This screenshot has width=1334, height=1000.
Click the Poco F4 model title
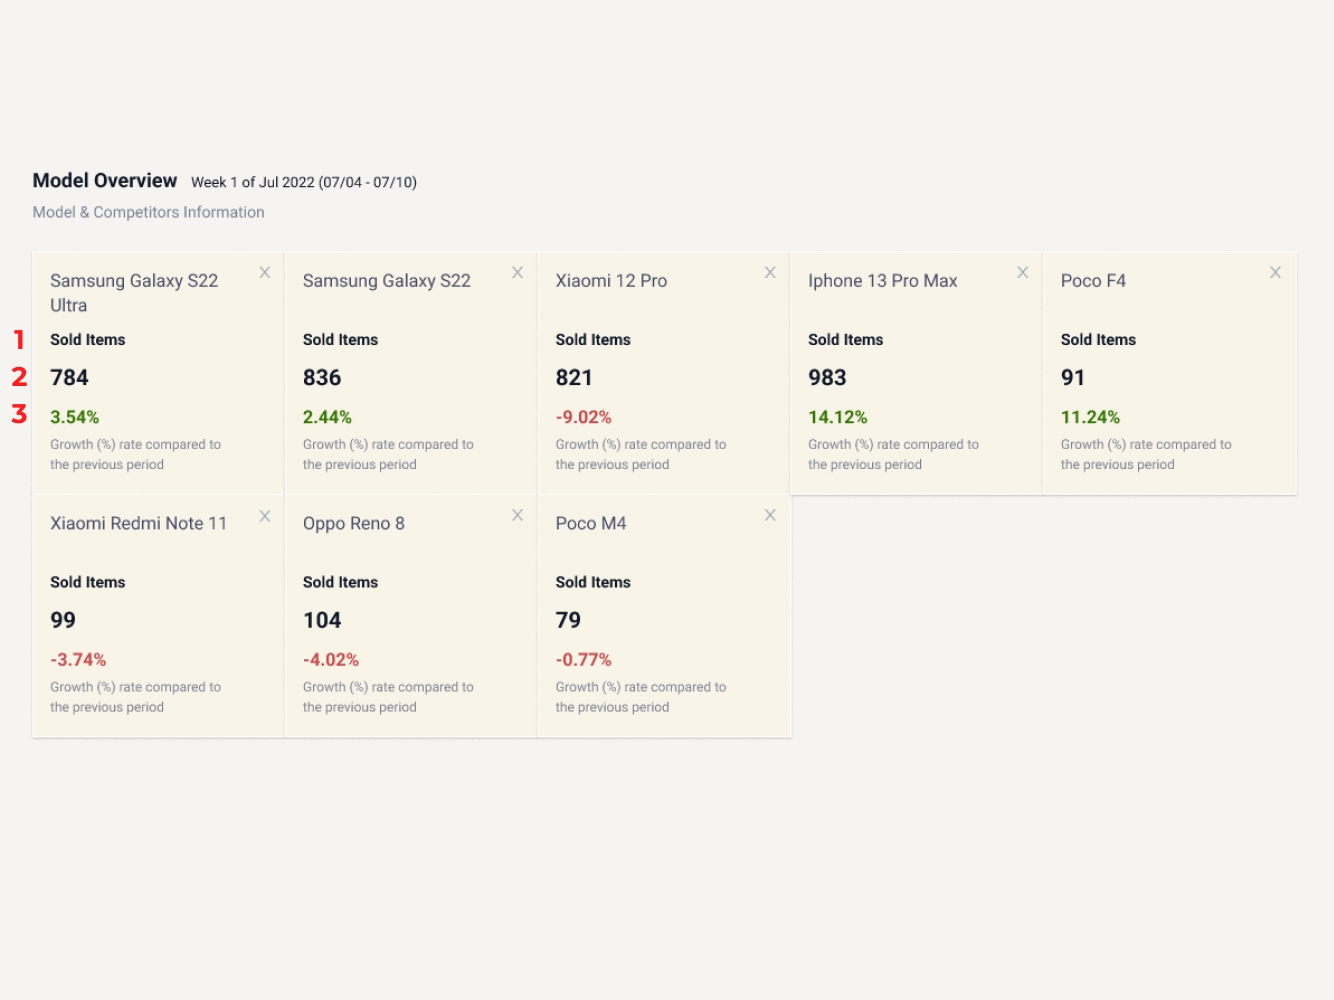pos(1093,281)
